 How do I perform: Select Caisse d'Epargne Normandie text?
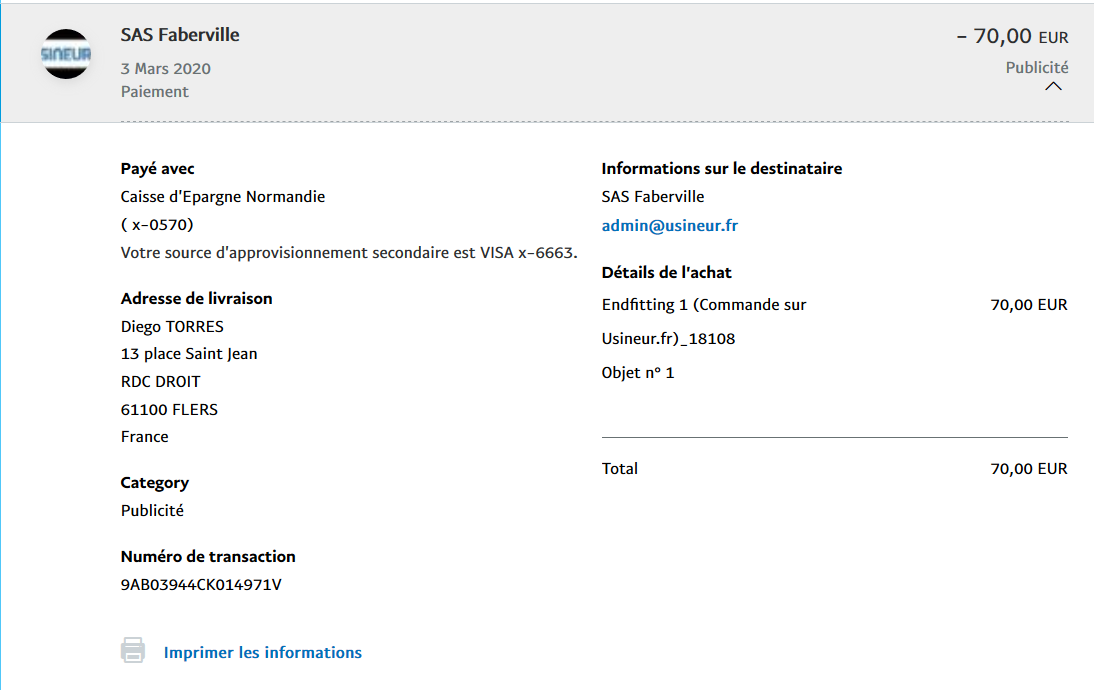click(x=223, y=197)
